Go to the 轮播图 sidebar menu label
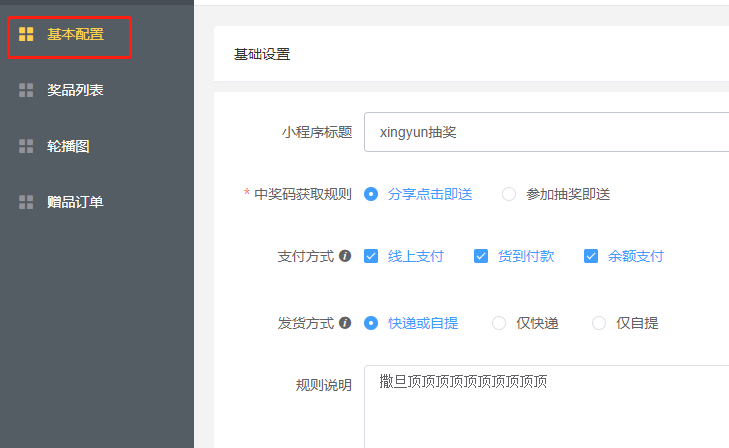This screenshot has height=448, width=729. (x=68, y=147)
